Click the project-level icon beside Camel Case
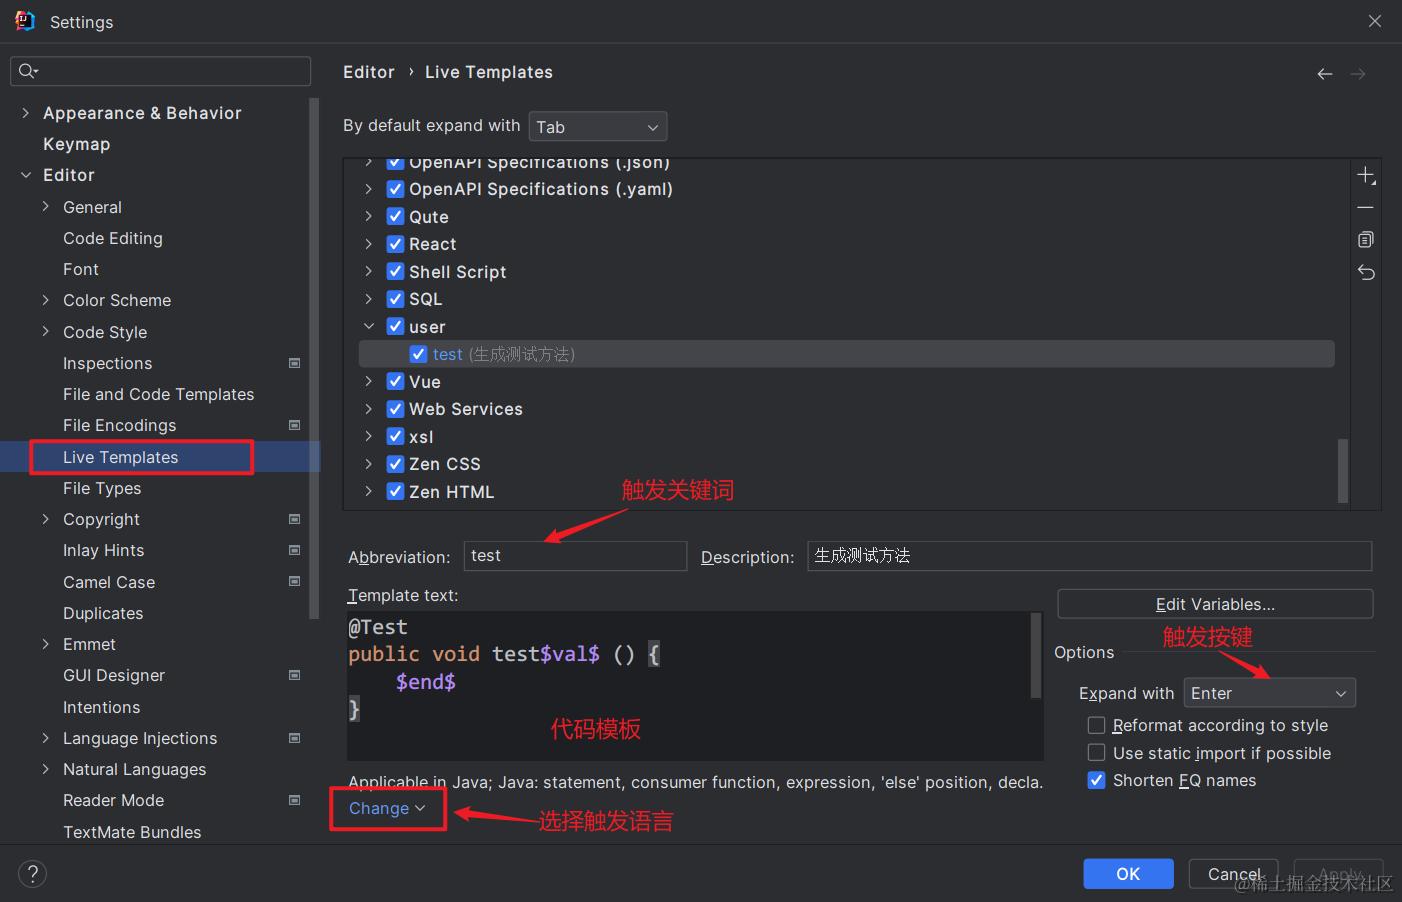Image resolution: width=1402 pixels, height=902 pixels. [x=295, y=581]
